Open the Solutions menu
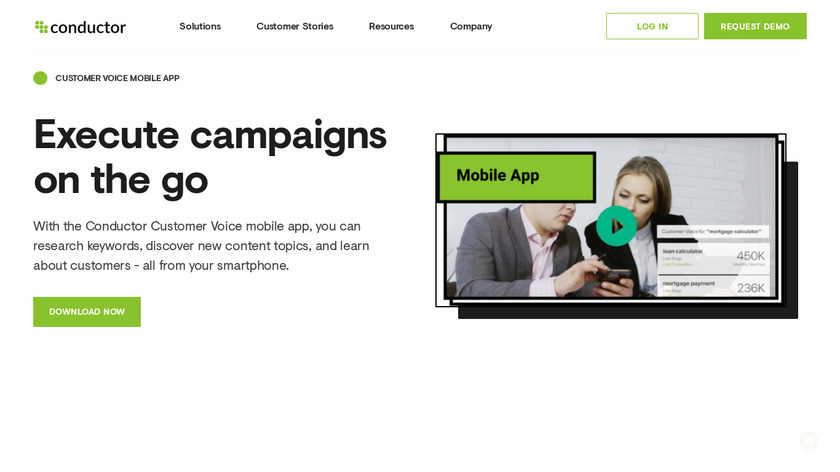The height and width of the screenshot is (472, 840). click(x=200, y=26)
